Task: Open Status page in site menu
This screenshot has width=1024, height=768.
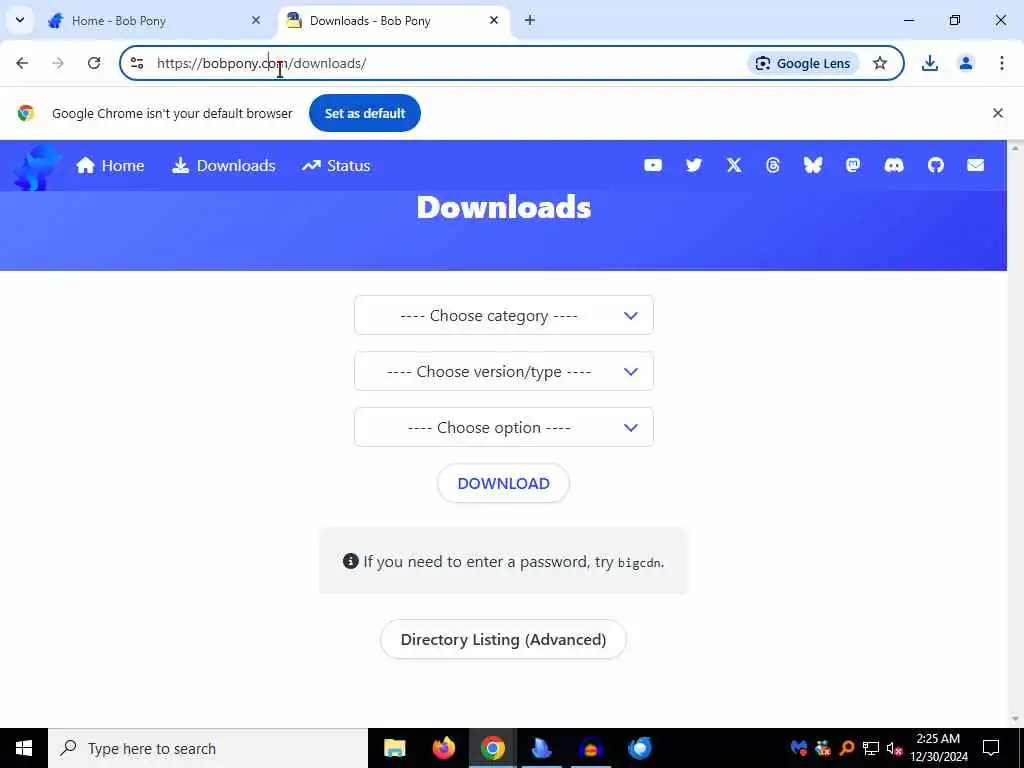Action: tap(336, 166)
